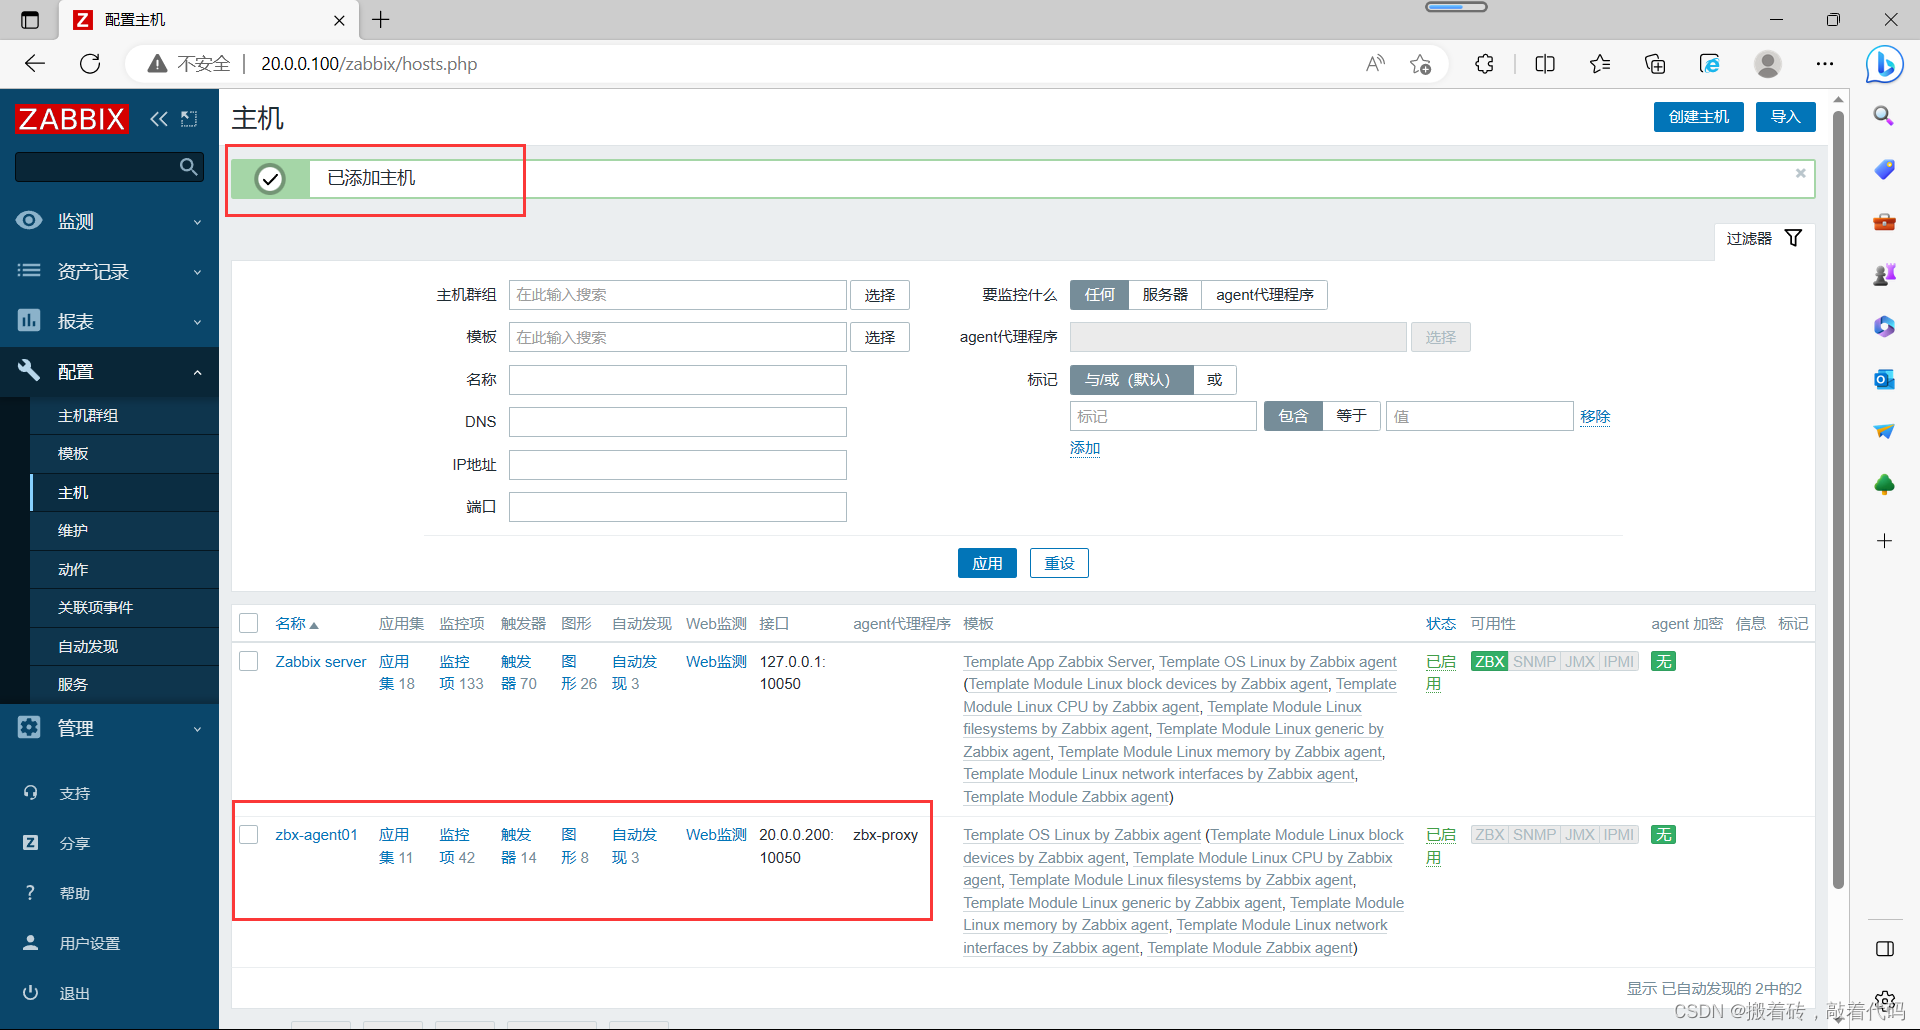Toggle sidebar kiosk/hide icon next to collapse arrows
The width and height of the screenshot is (1920, 1030).
pos(189,119)
